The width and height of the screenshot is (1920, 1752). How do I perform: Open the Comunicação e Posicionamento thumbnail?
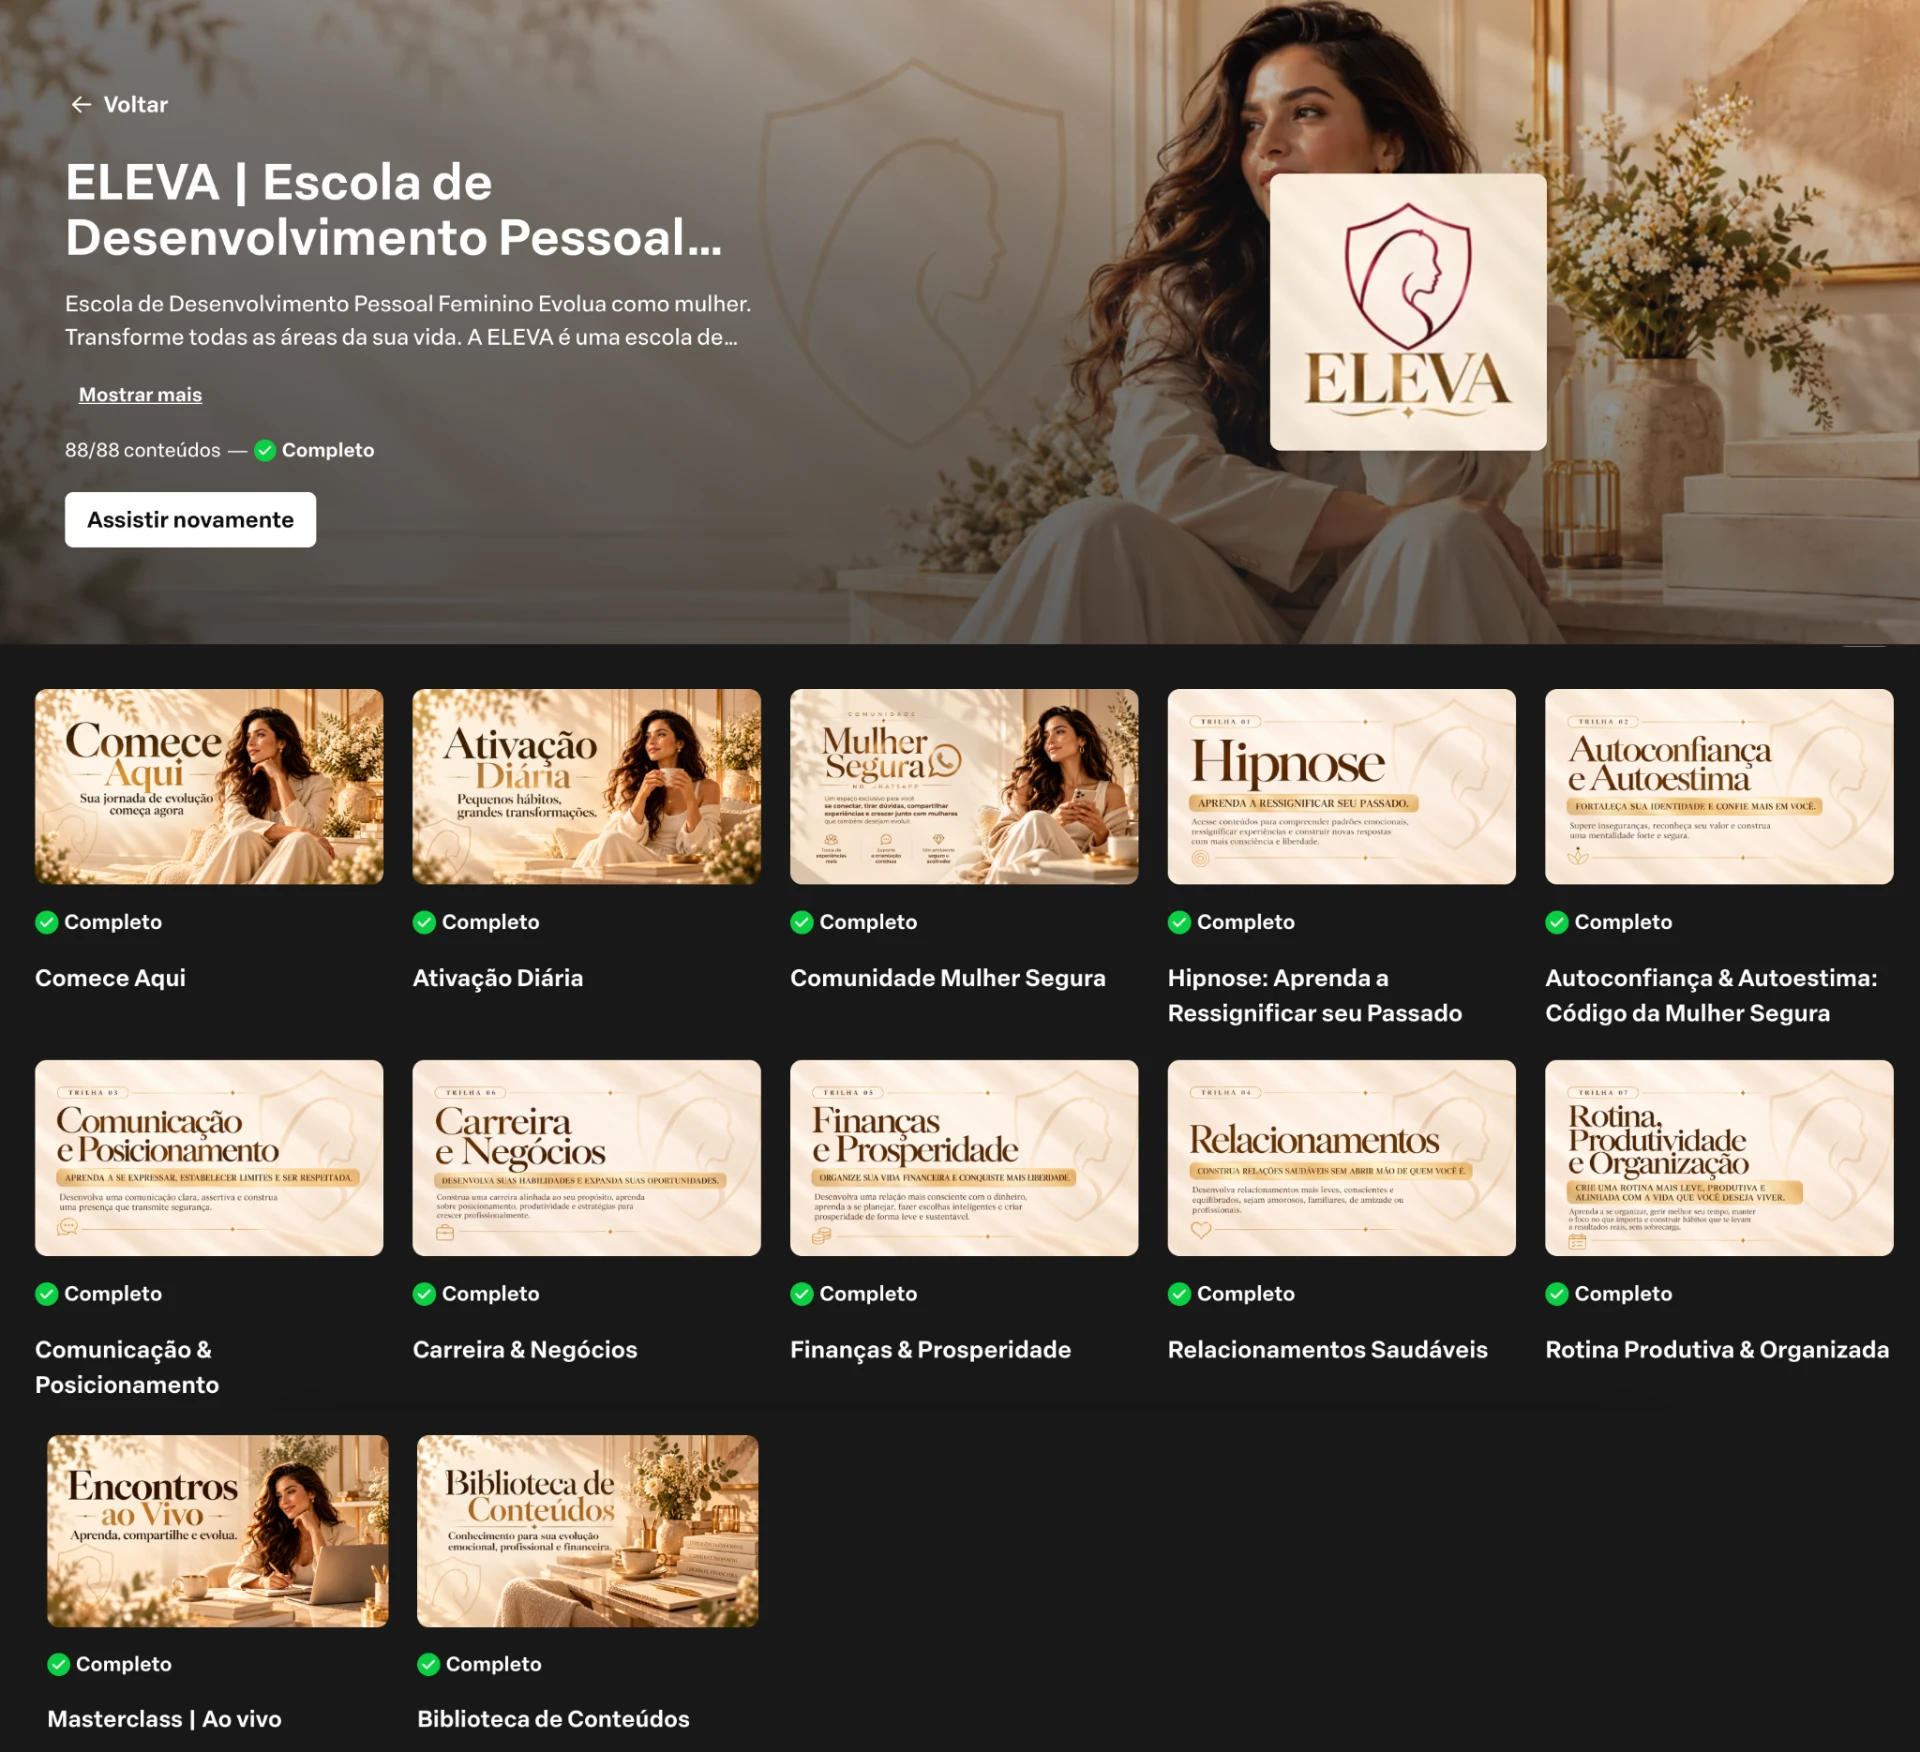[x=209, y=1158]
